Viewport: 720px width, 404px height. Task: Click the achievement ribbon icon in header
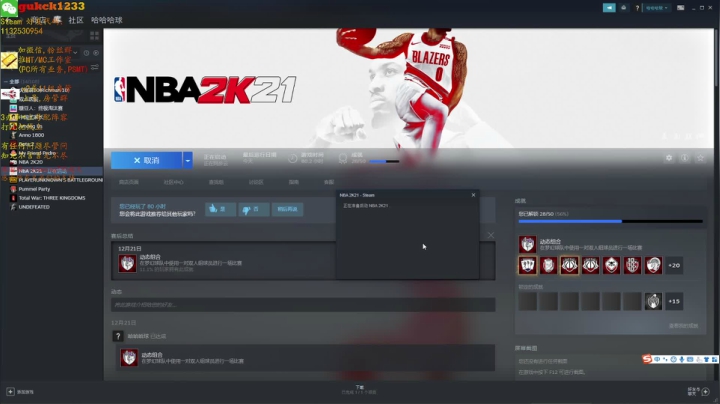(343, 158)
